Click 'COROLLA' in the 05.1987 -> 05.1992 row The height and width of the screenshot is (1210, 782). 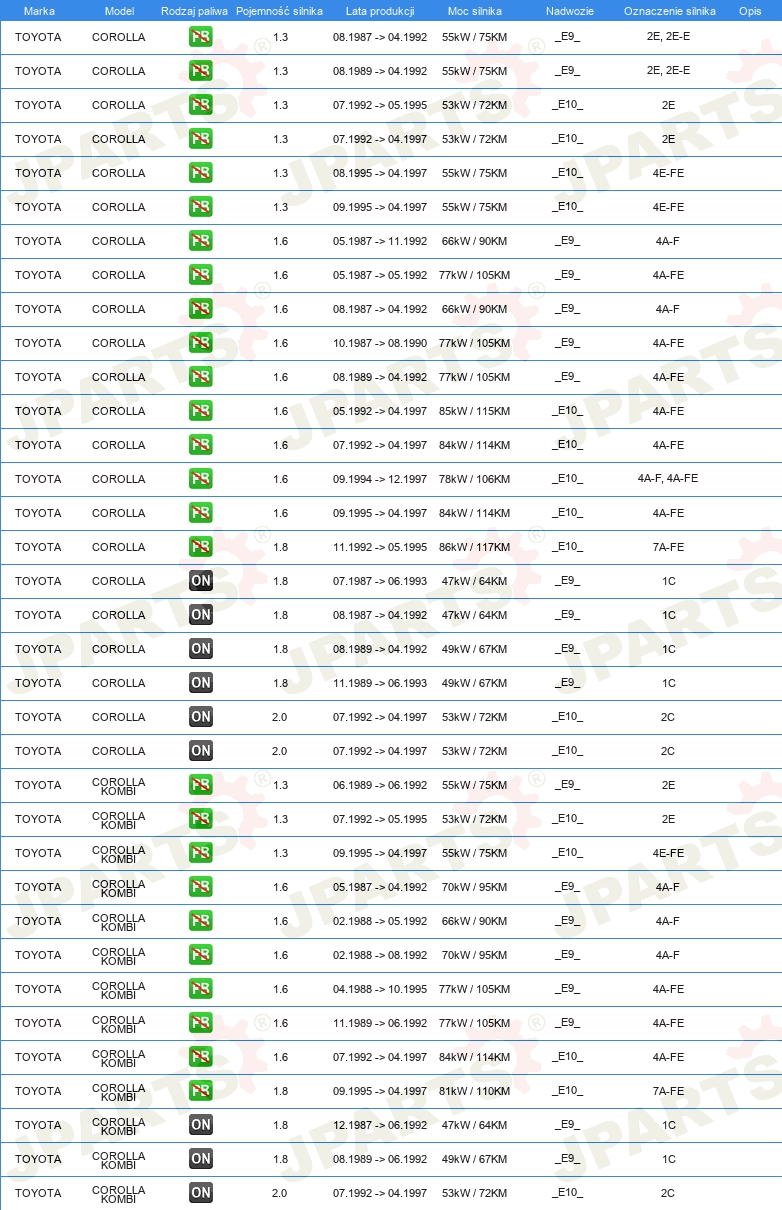click(118, 275)
